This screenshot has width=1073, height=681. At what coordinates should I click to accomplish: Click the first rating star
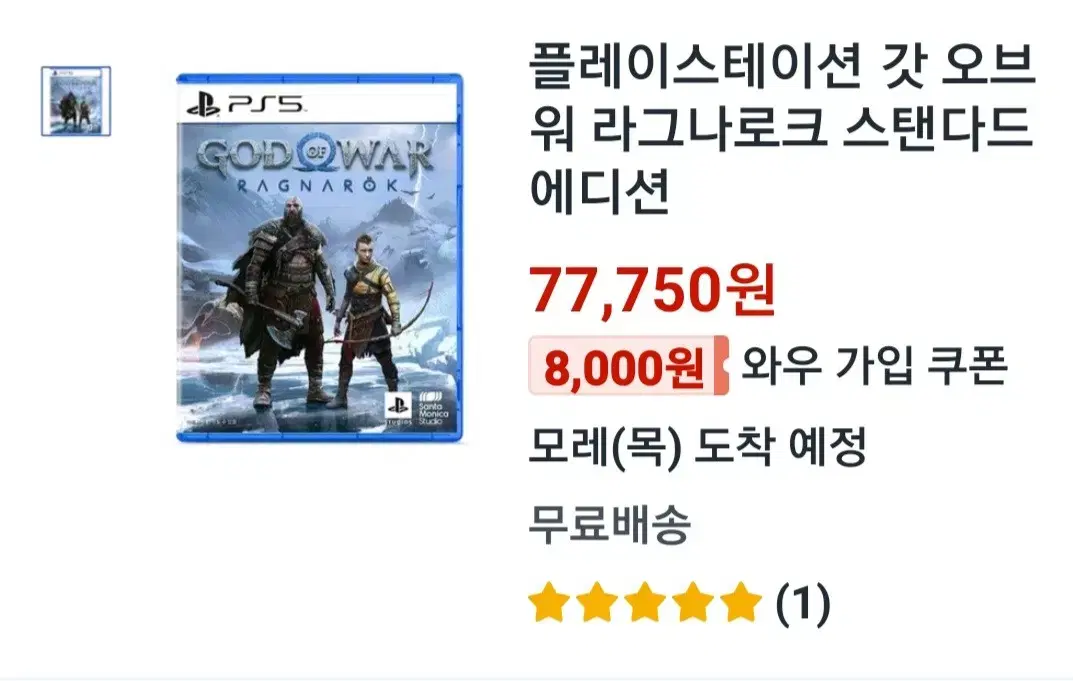point(550,602)
